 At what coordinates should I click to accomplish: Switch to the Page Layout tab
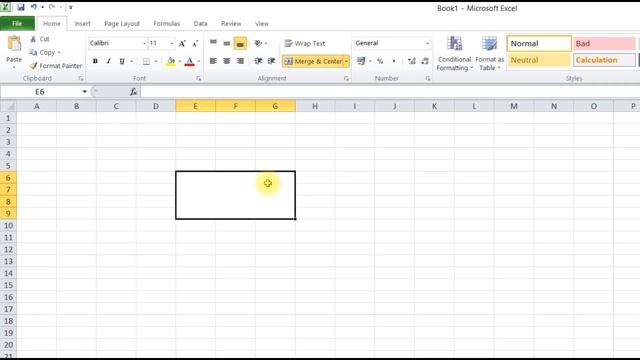tap(122, 24)
